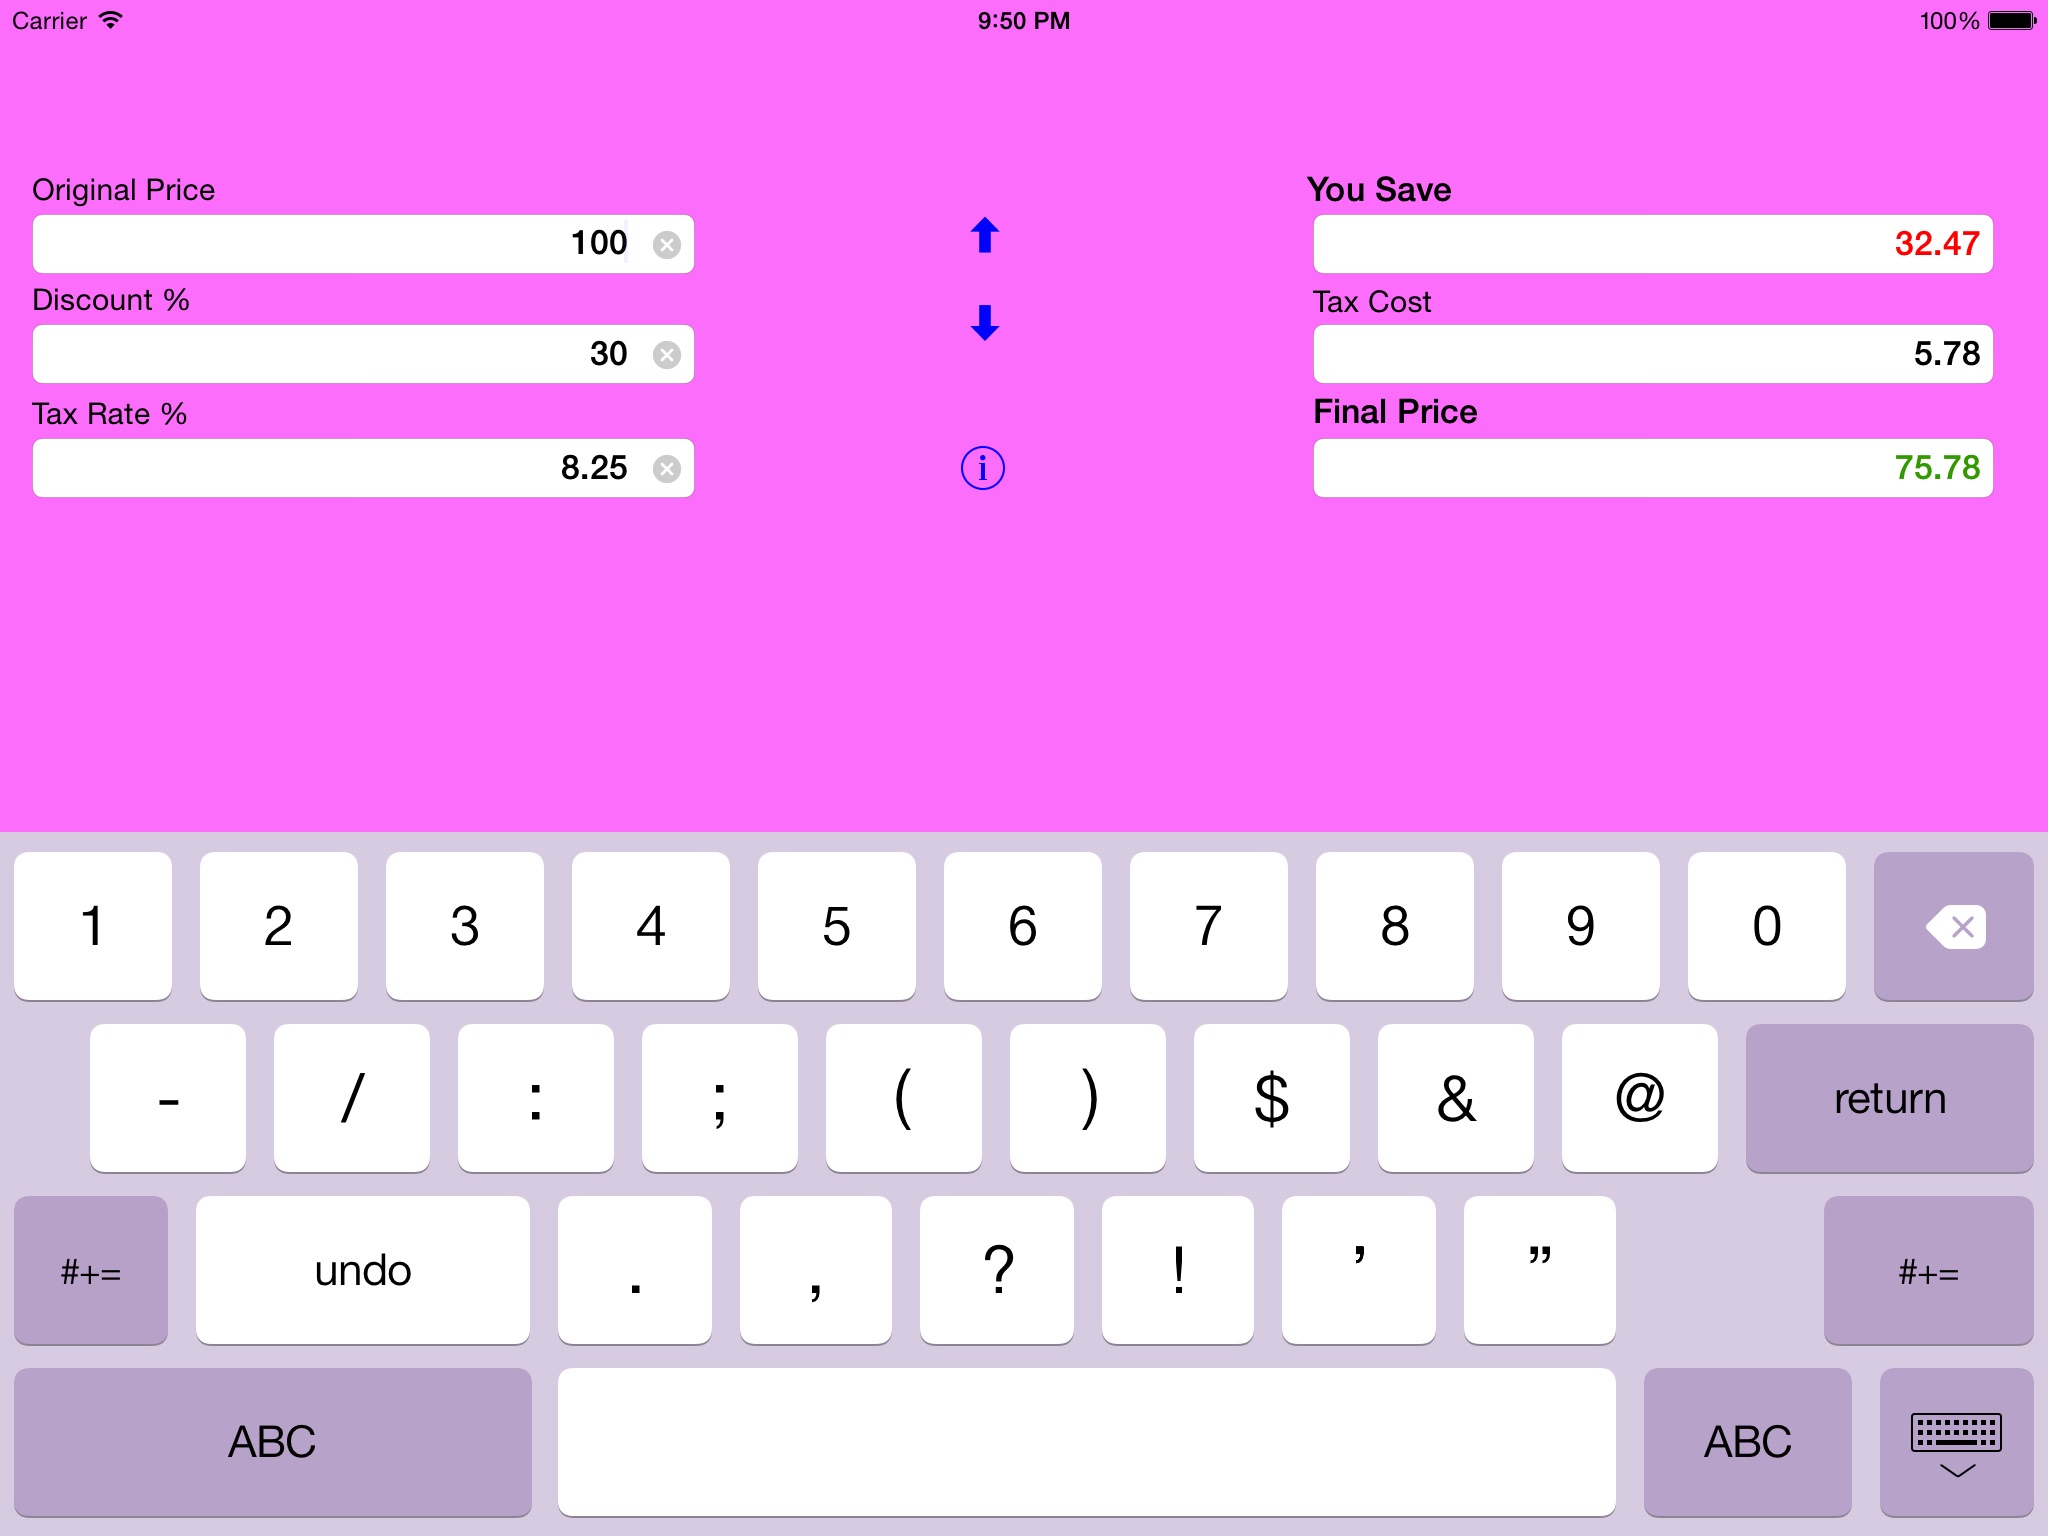This screenshot has height=1536, width=2048.
Task: Switch to right ABC keyboard
Action: pyautogui.click(x=1747, y=1442)
